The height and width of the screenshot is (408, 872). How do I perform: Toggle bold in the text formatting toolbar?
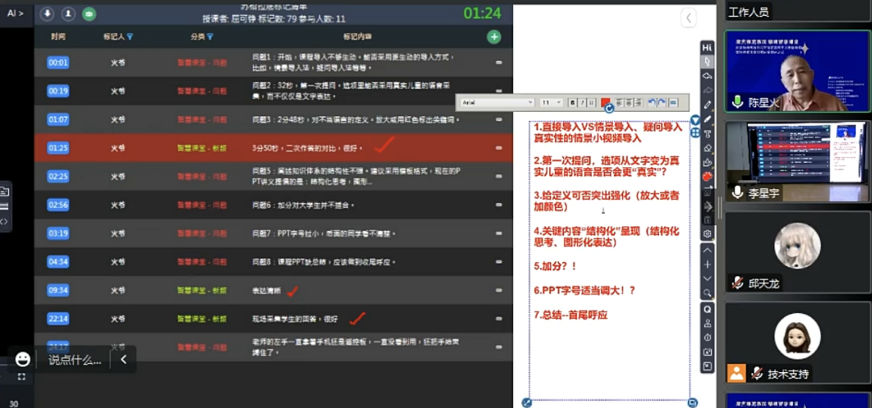(x=573, y=102)
